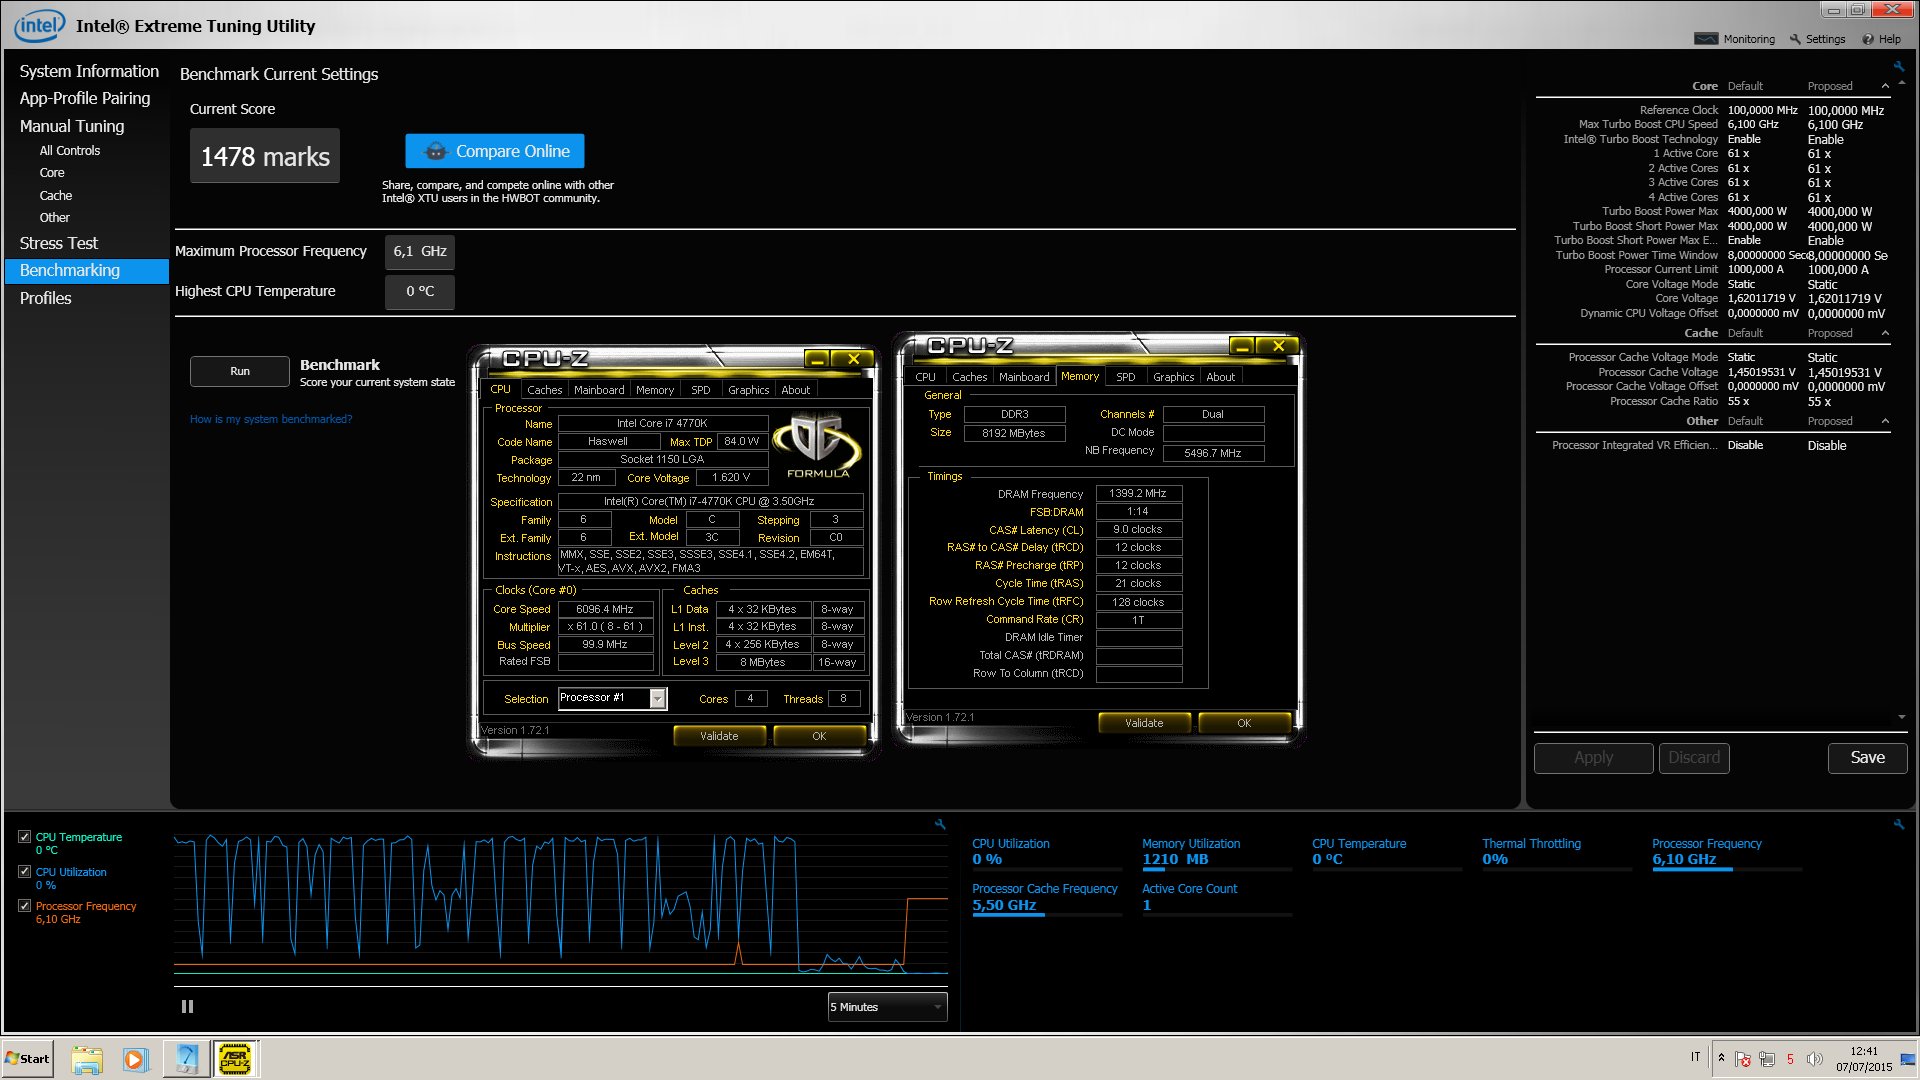This screenshot has width=1920, height=1080.
Task: Click the settings panel scroll down arrow
Action: click(1901, 717)
